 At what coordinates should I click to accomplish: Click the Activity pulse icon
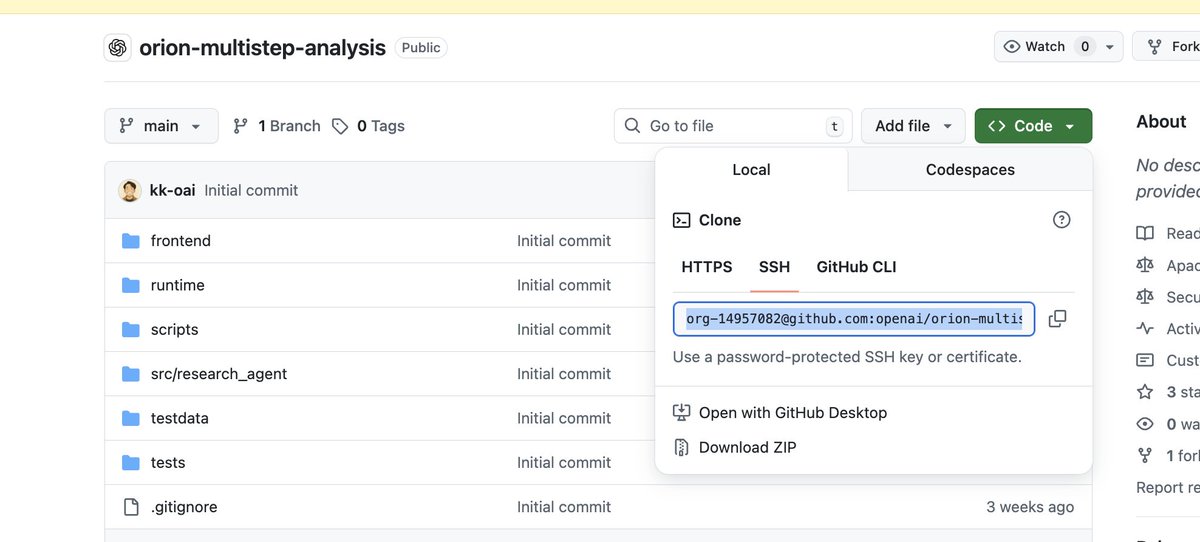pos(1145,328)
